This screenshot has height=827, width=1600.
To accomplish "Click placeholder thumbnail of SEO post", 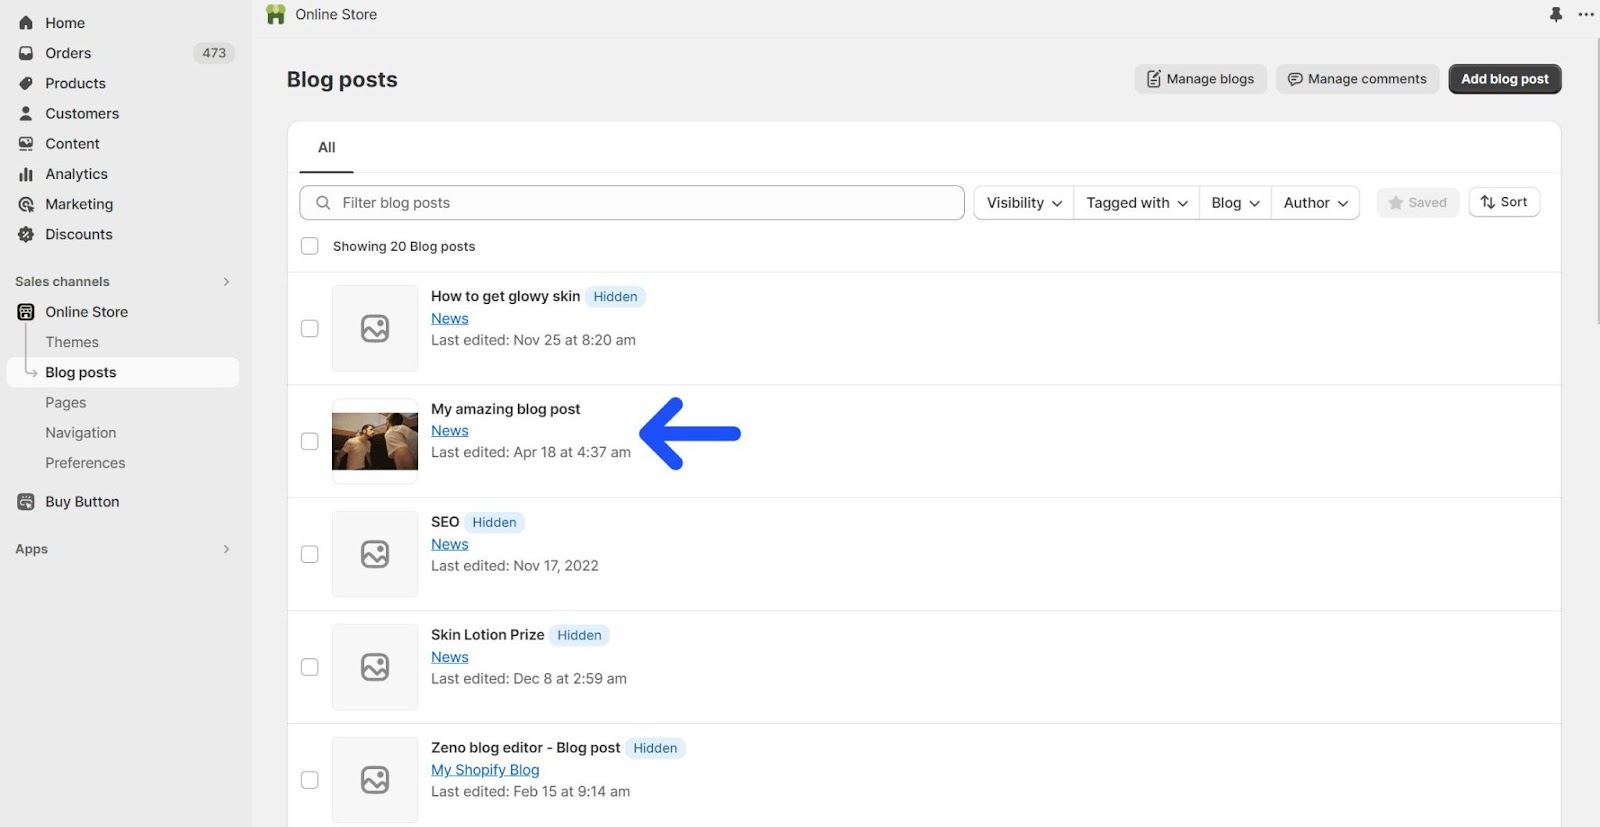I will click(375, 554).
